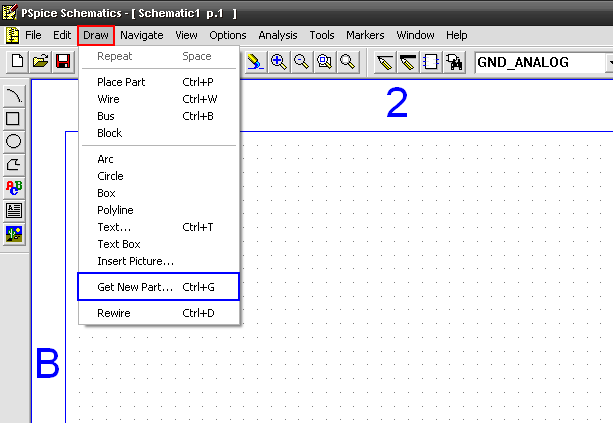Viewport: 613px width, 423px height.
Task: Select the Circle drawing tool in sidebar
Action: click(x=14, y=142)
